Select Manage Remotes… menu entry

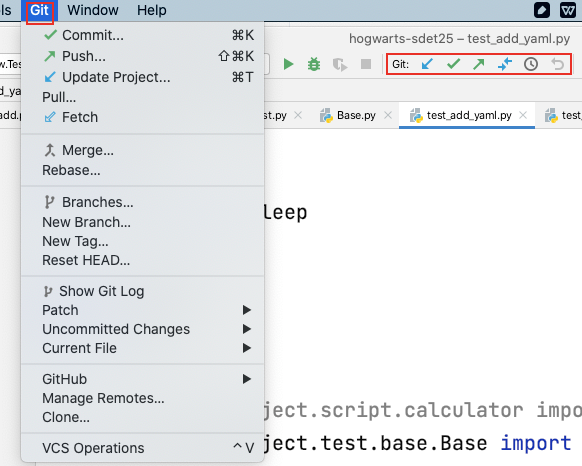click(x=143, y=398)
